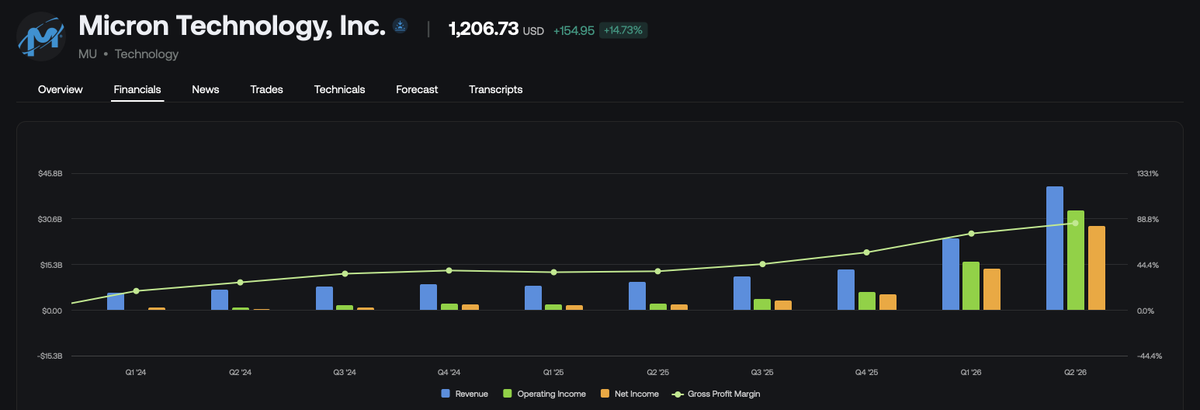
Task: Click the $30.6B axis label
Action: point(50,219)
